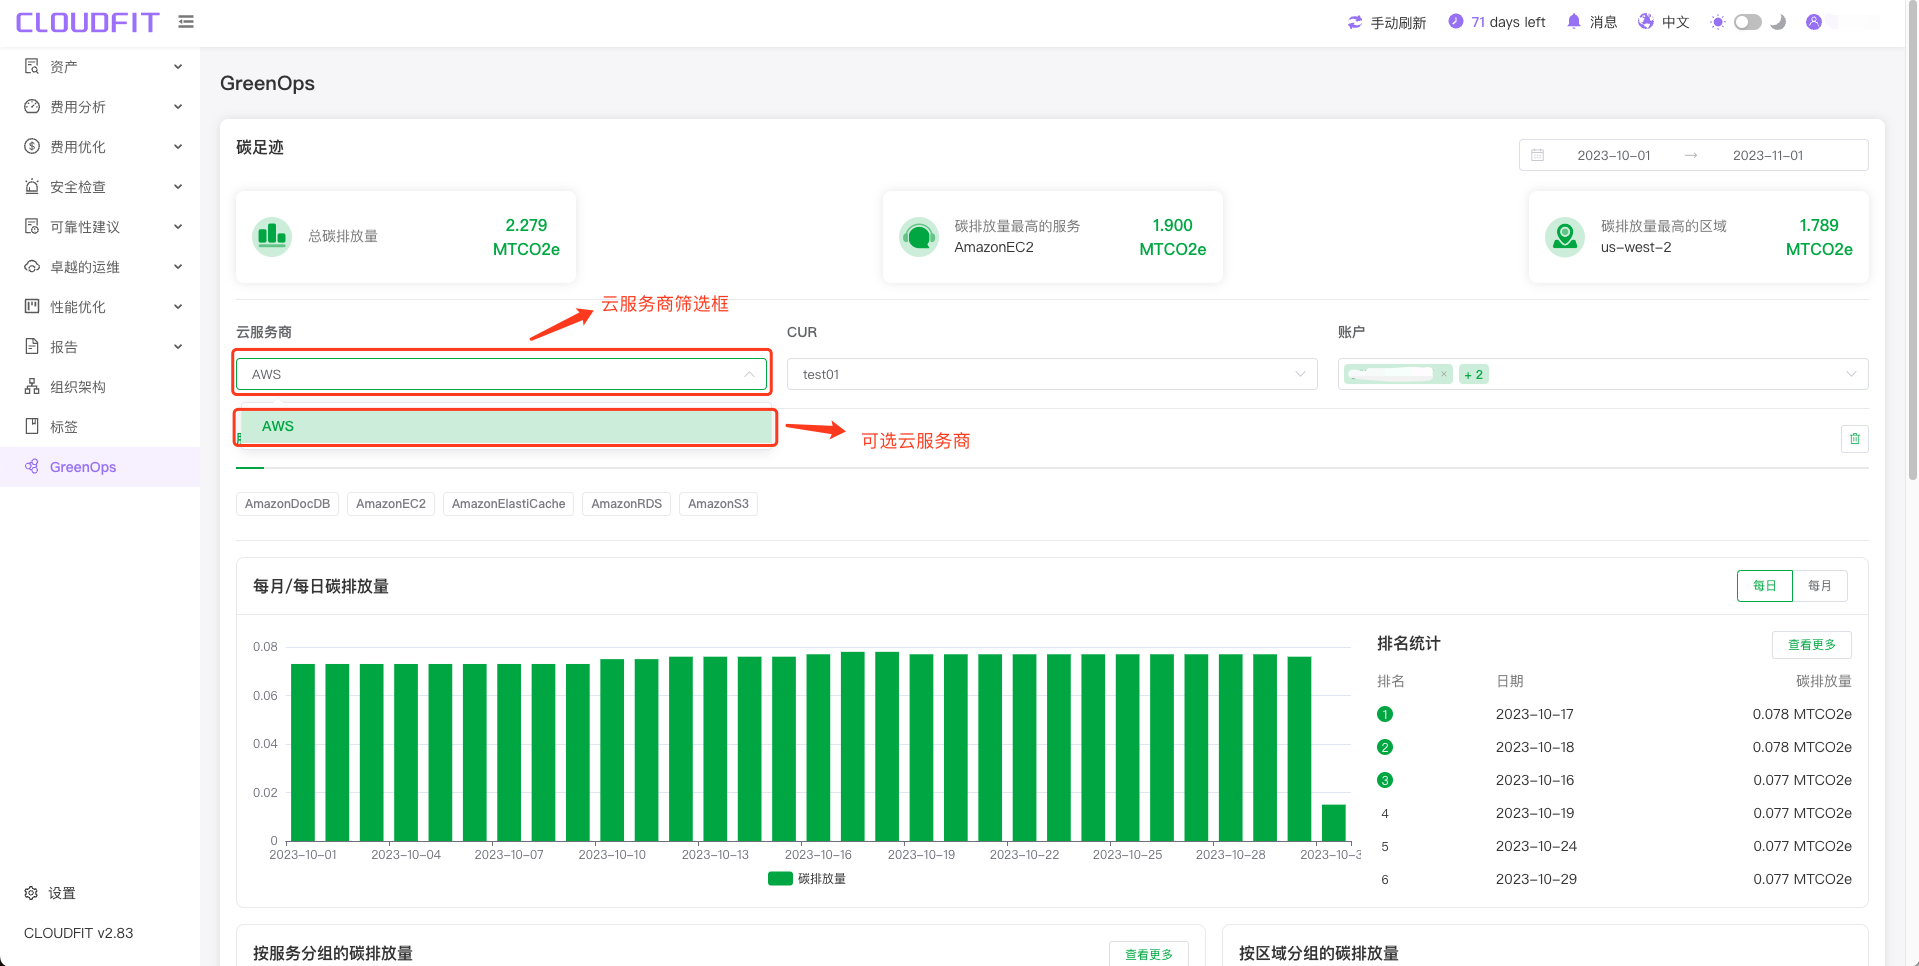Screen dimensions: 1919x966
Task: Click the calendar icon in date range
Action: pyautogui.click(x=1538, y=155)
